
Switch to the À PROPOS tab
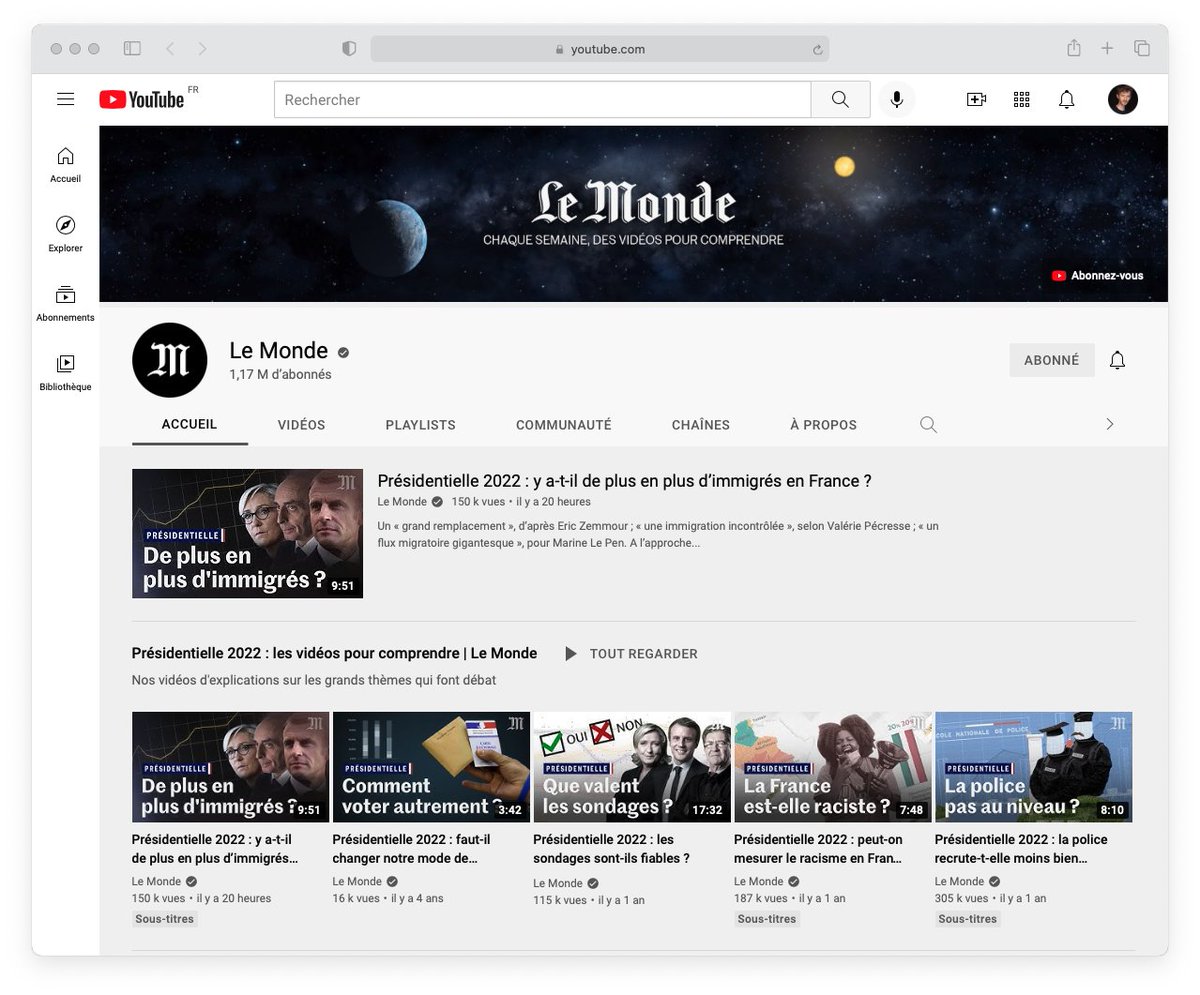tap(823, 425)
